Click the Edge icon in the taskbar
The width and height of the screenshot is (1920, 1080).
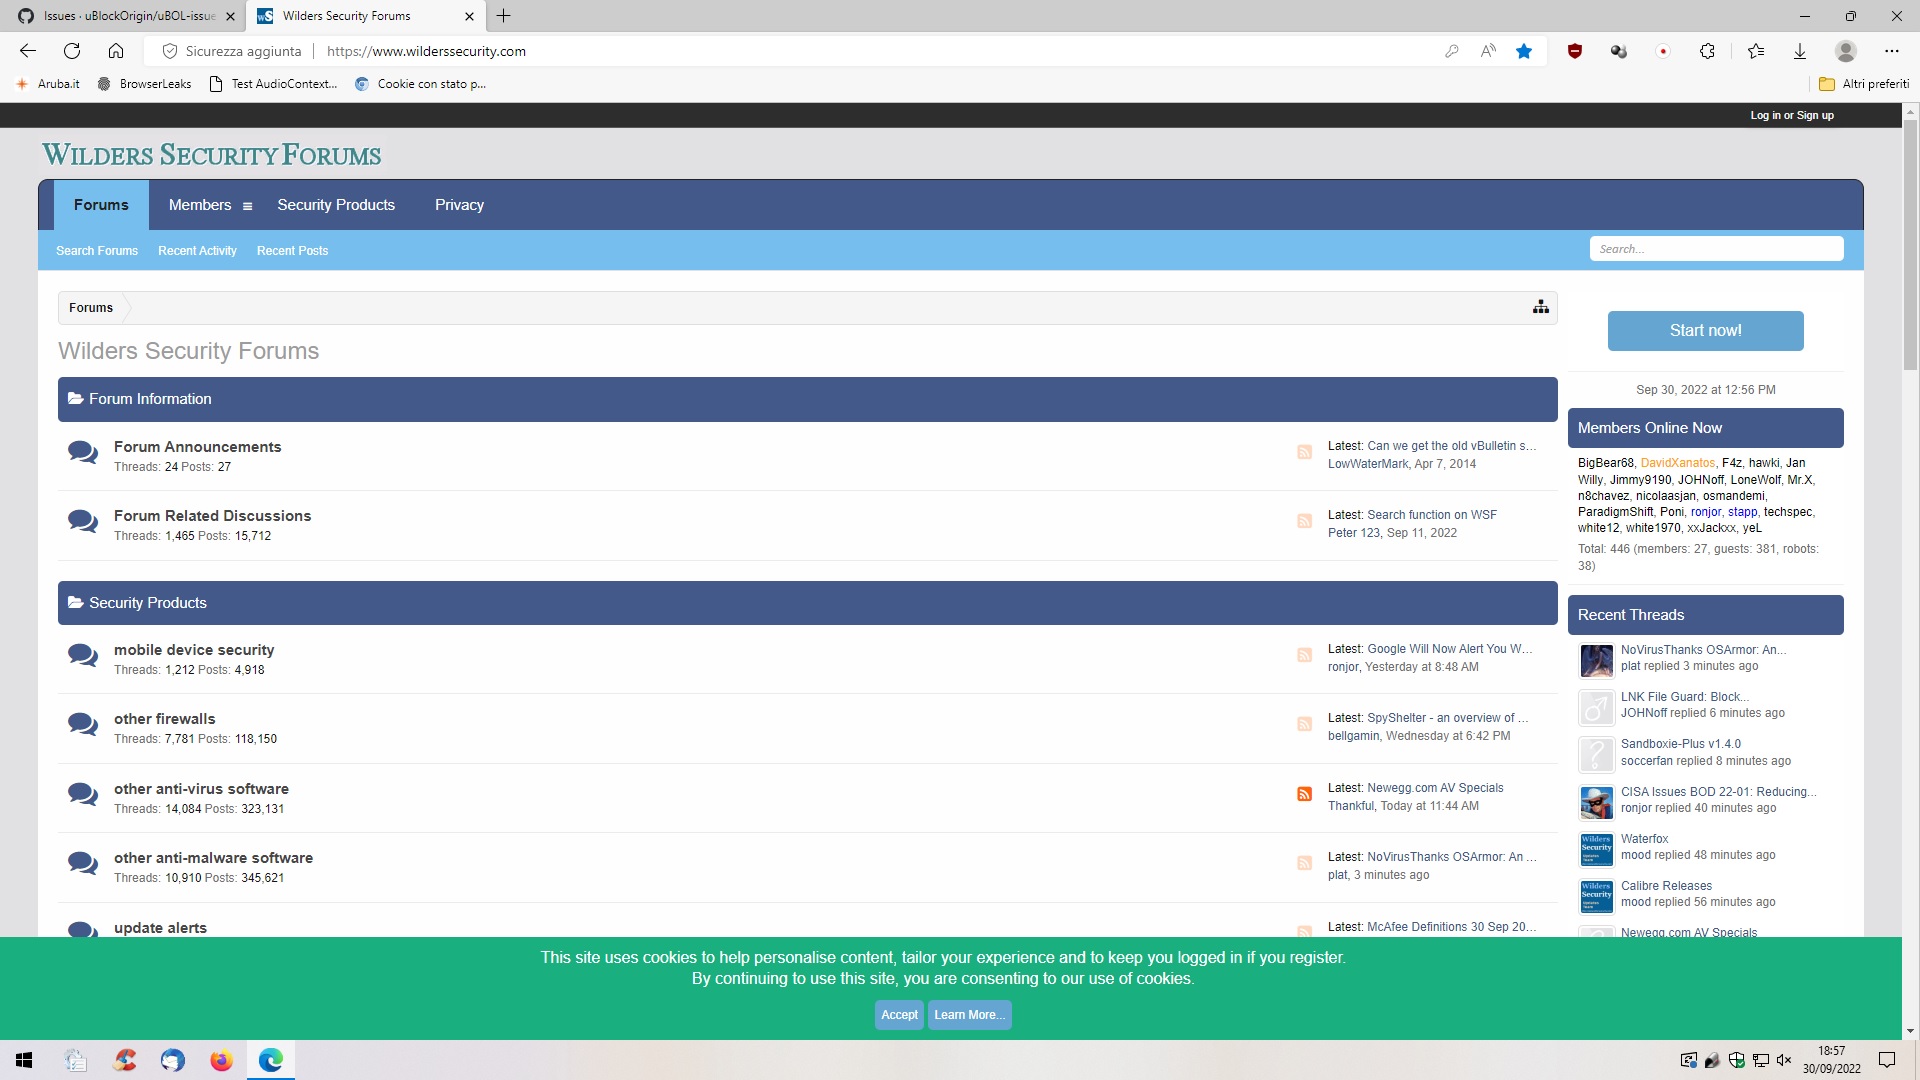click(270, 1060)
